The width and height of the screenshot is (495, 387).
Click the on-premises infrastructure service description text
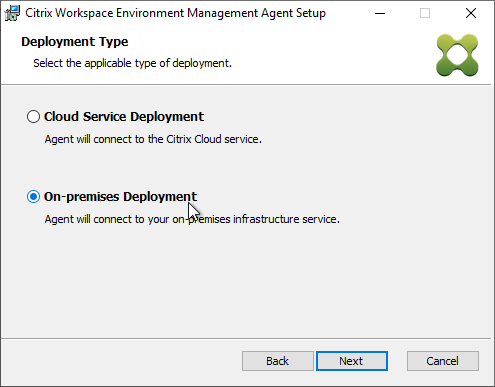[192, 219]
